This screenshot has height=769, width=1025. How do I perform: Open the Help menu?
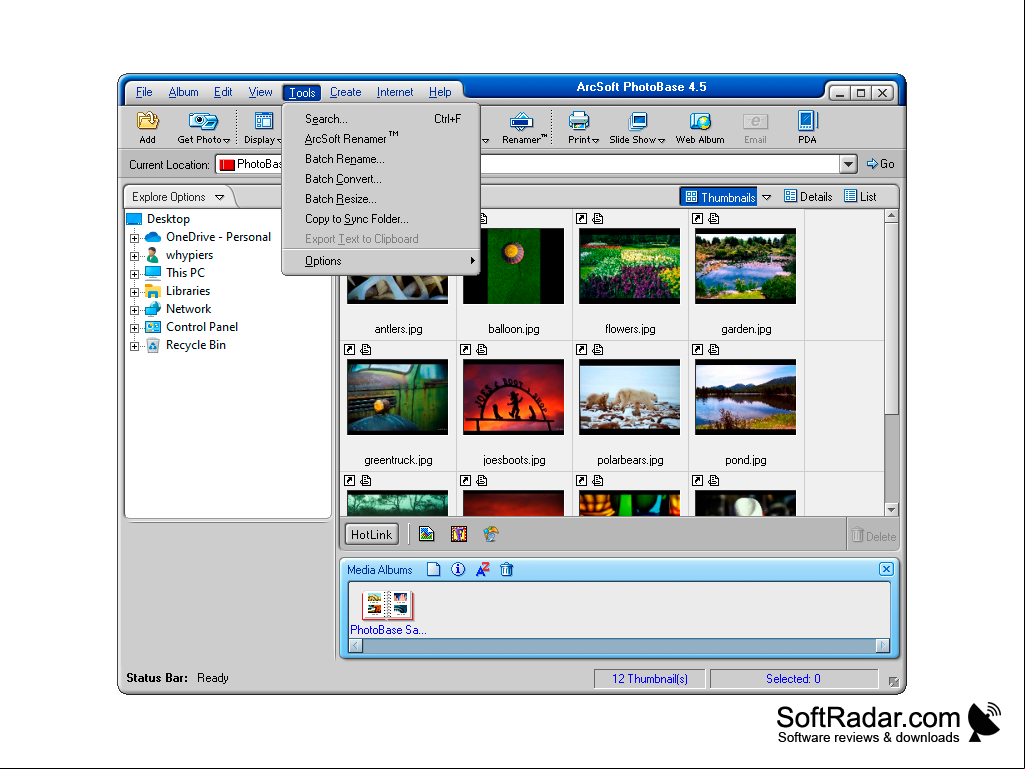(x=440, y=92)
